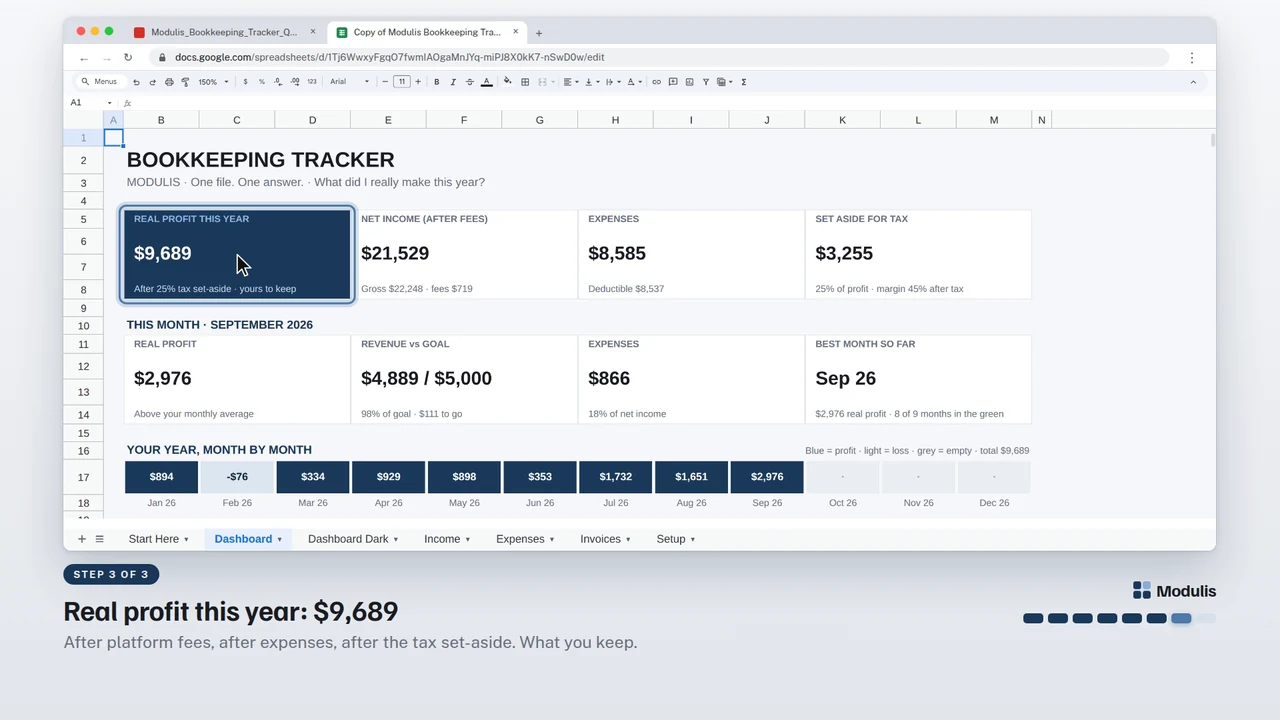Search the Menus box in toolbar
The width and height of the screenshot is (1280, 720).
click(99, 82)
